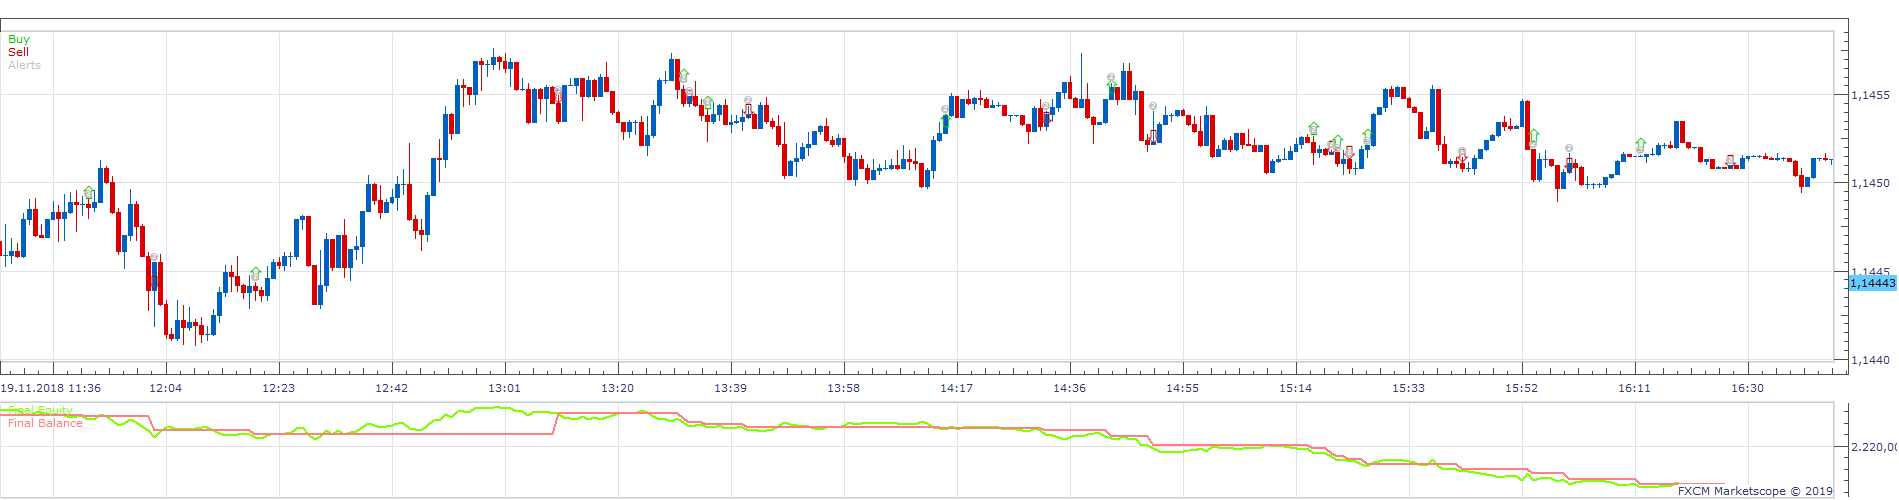This screenshot has width=1899, height=500.
Task: Click the 13:58 time axis label
Action: pos(844,388)
